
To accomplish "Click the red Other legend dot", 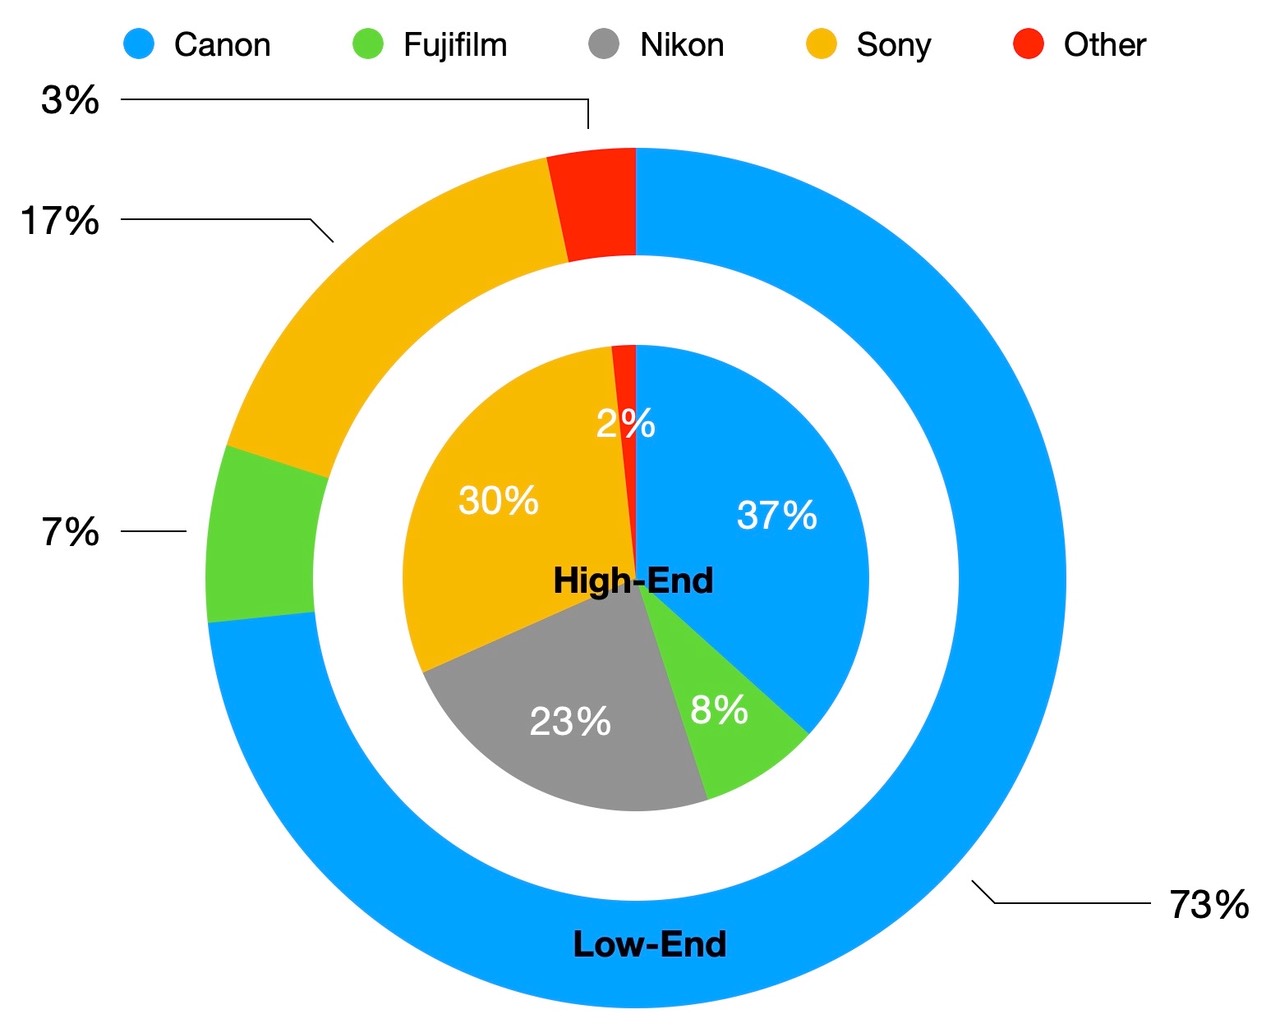I will (1028, 44).
